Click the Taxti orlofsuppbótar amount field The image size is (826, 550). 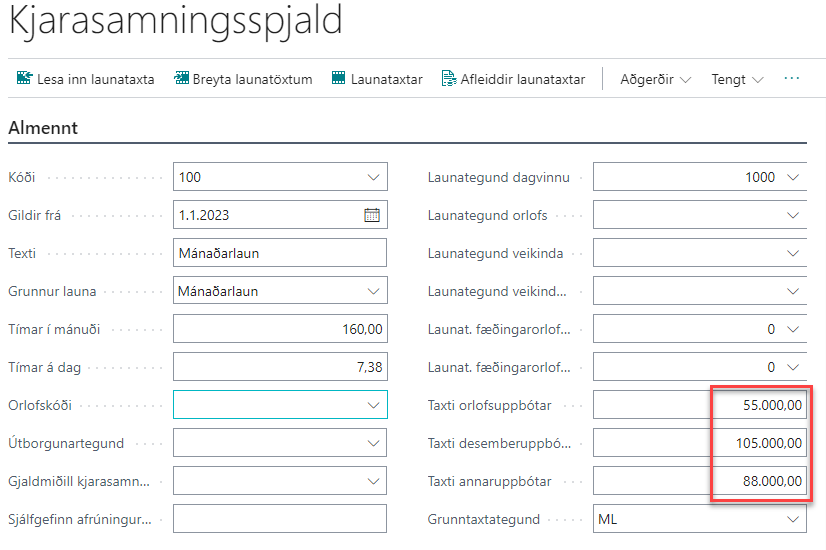699,405
